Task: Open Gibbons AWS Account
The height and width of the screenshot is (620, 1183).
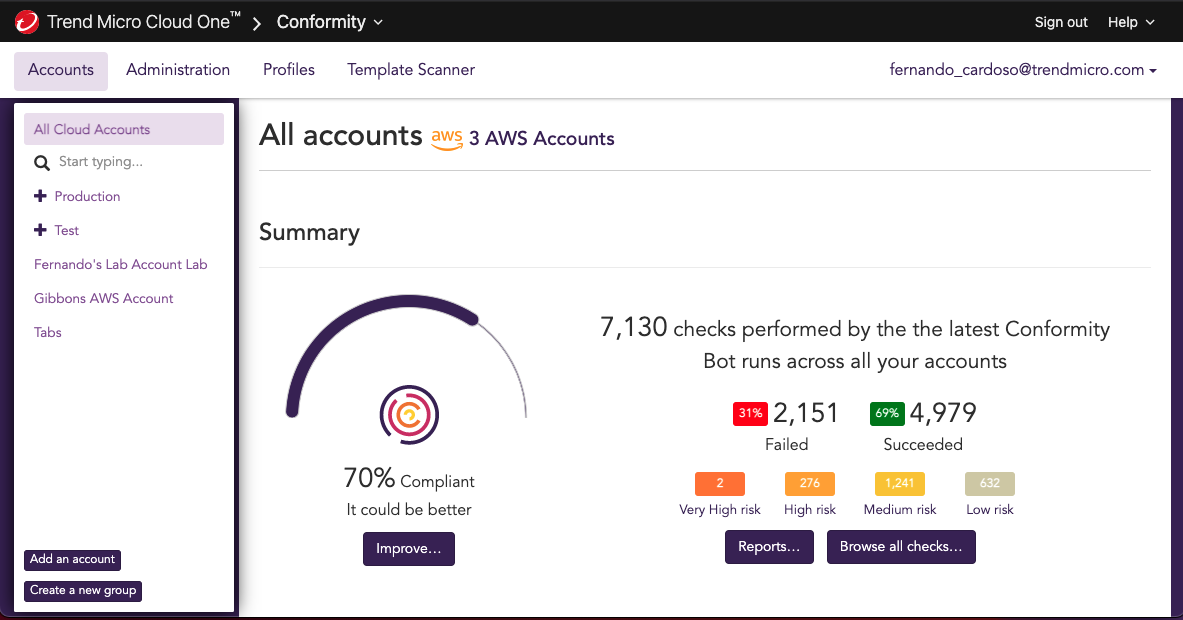Action: click(103, 298)
